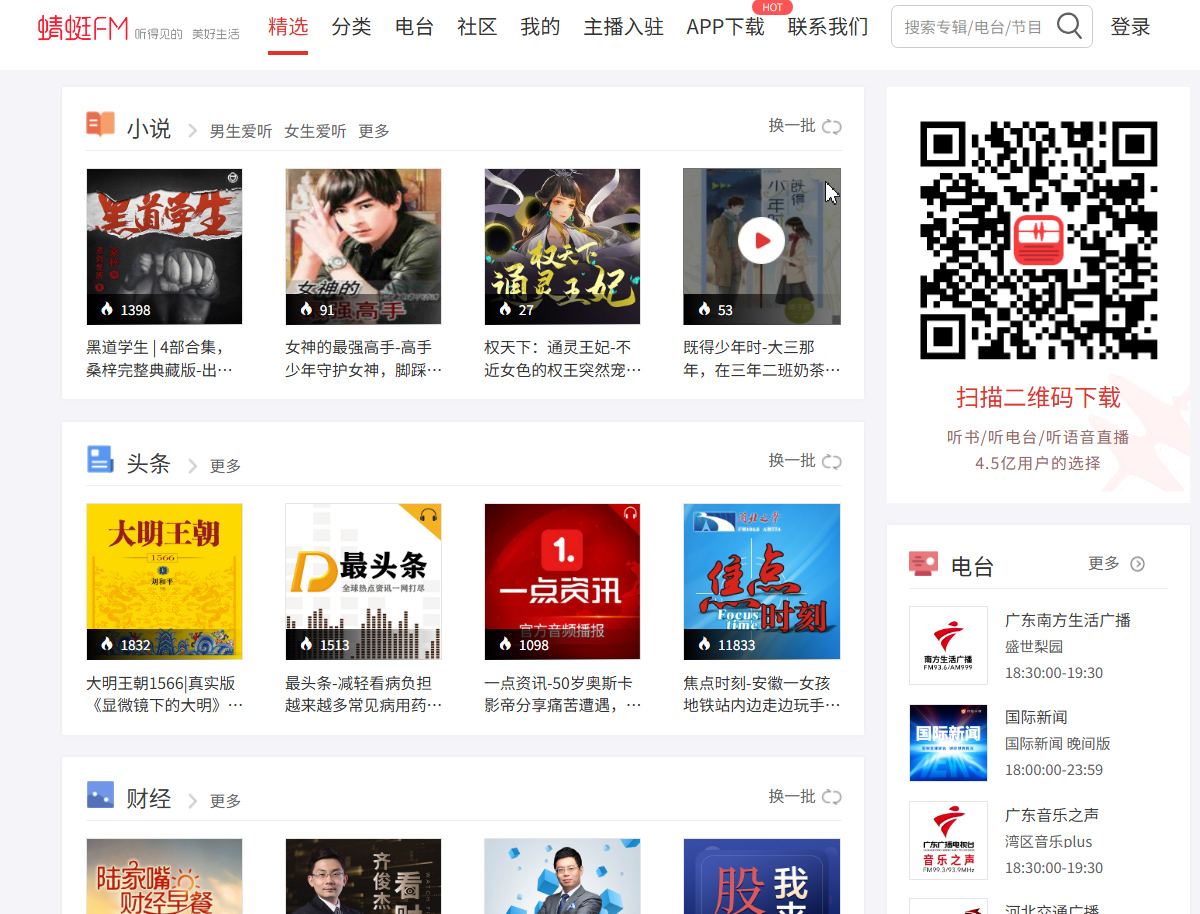
Task: Open the 分类 navigation tab
Action: 351,27
